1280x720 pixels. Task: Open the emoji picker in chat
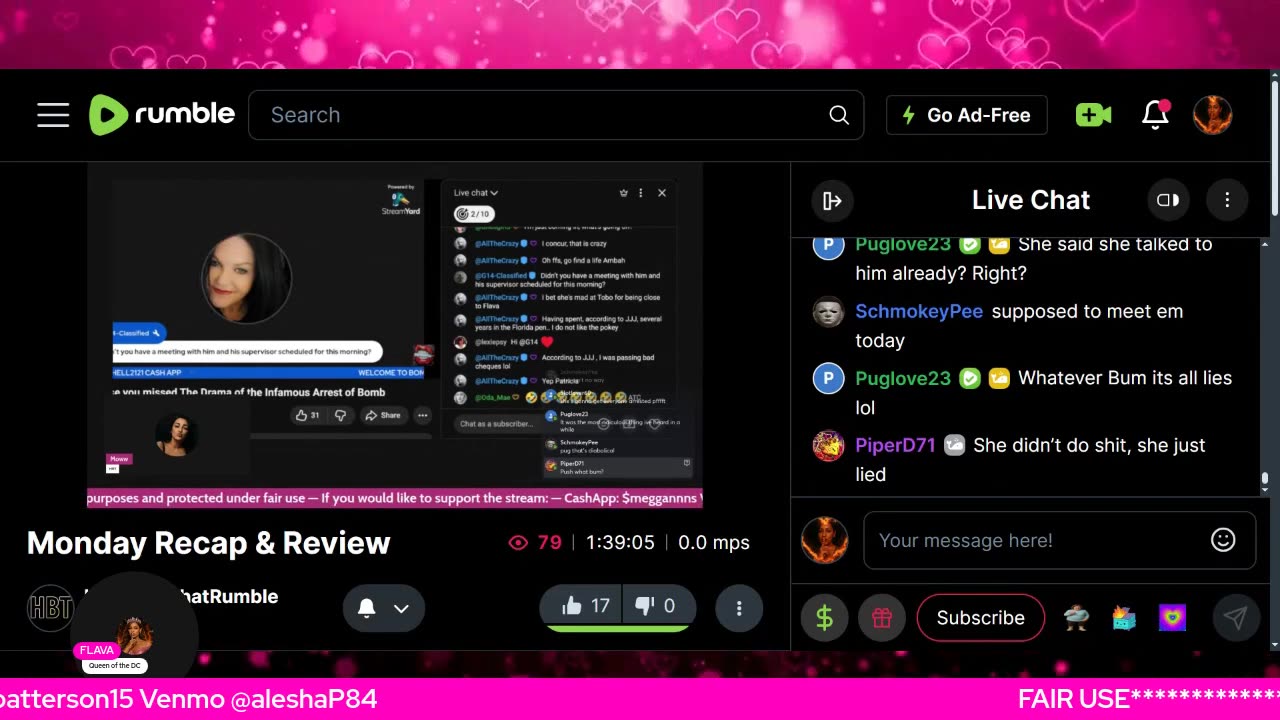pos(1223,540)
